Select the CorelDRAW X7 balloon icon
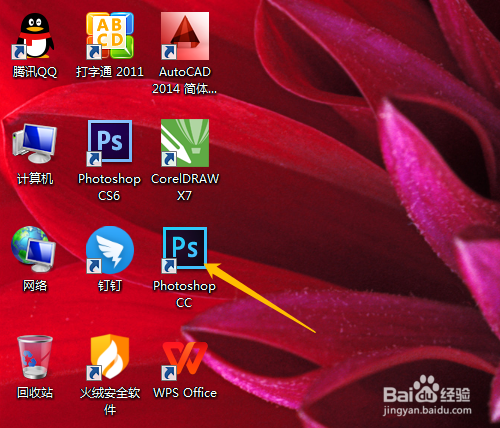 click(185, 143)
